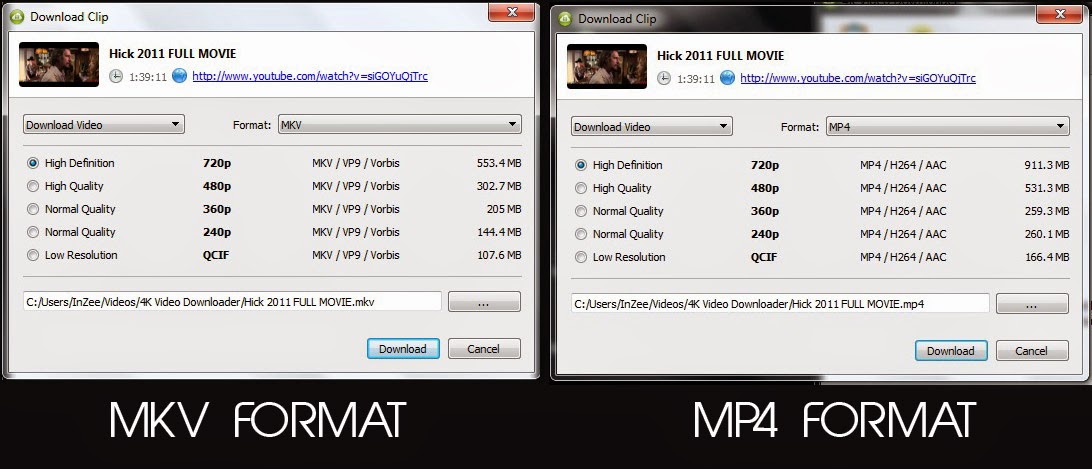Open the YouTube link in MKV window
Image resolution: width=1092 pixels, height=469 pixels.
coord(310,76)
